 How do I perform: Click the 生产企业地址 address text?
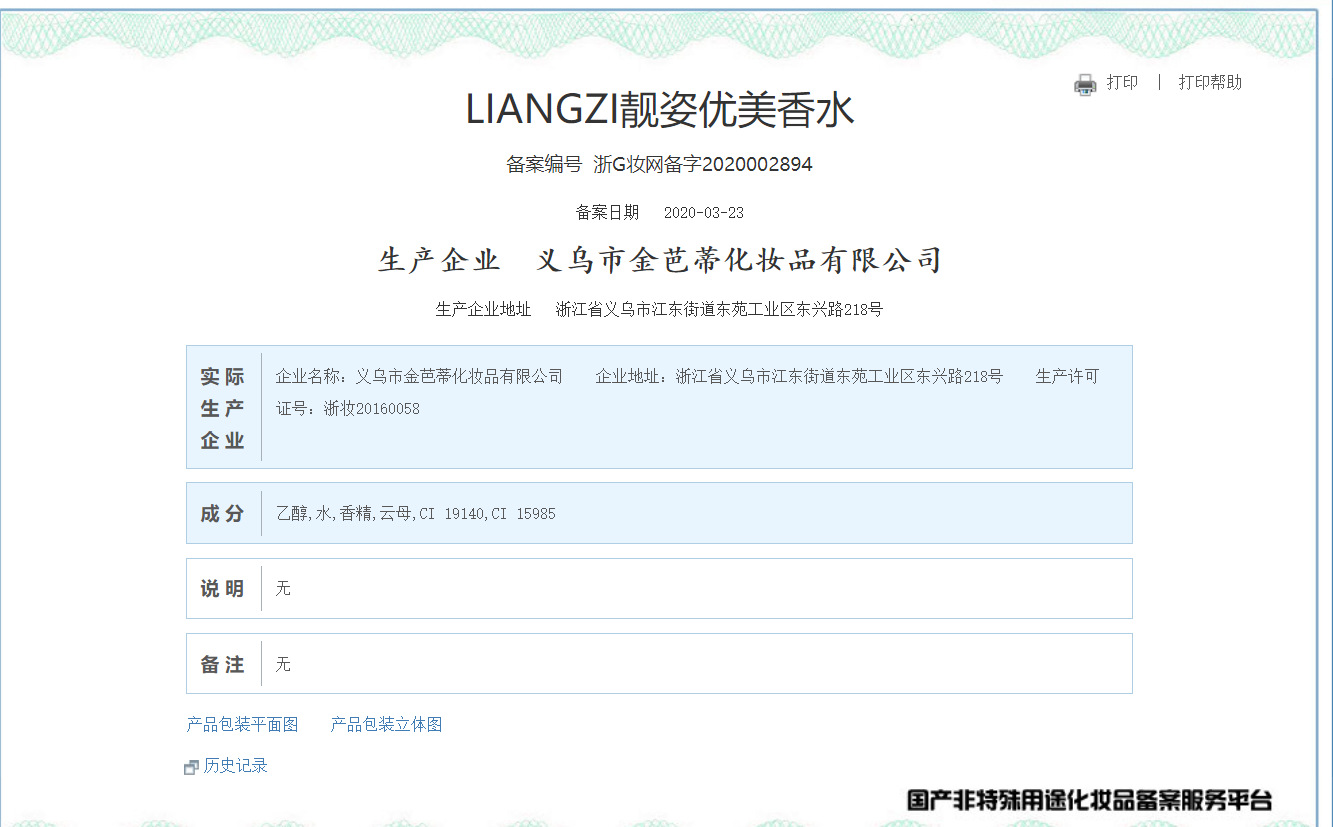[719, 310]
